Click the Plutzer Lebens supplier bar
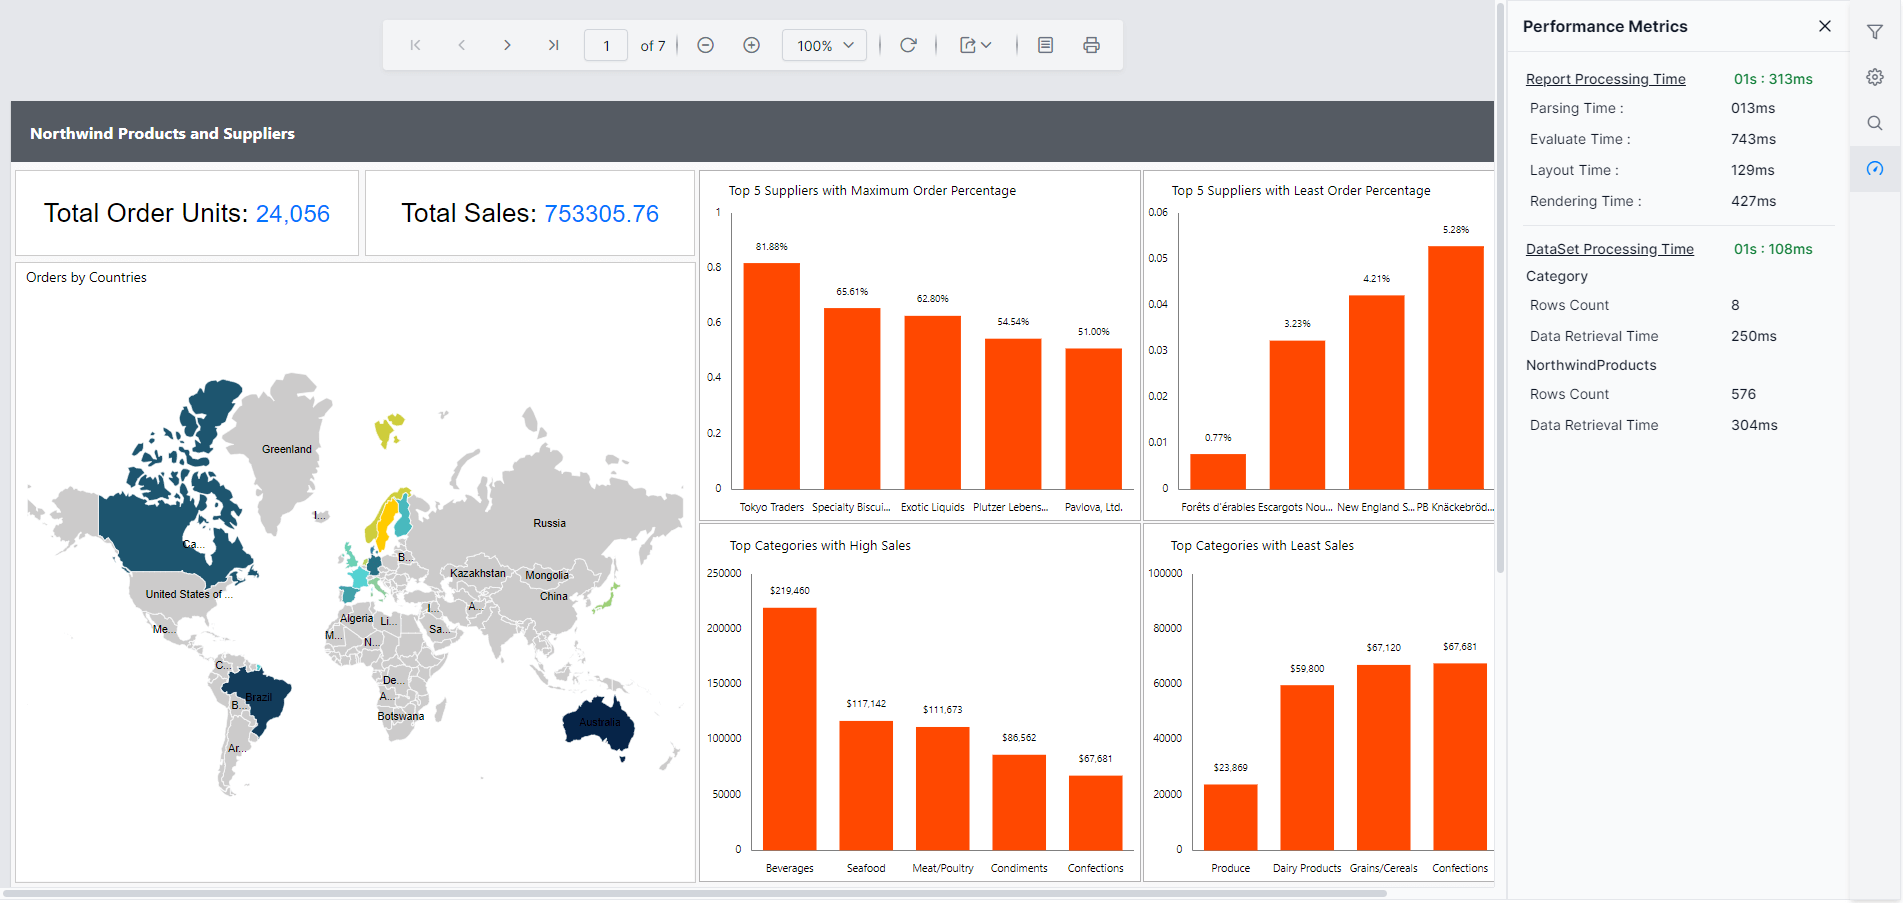Screen dimensions: 1903x903 [x=1013, y=414]
